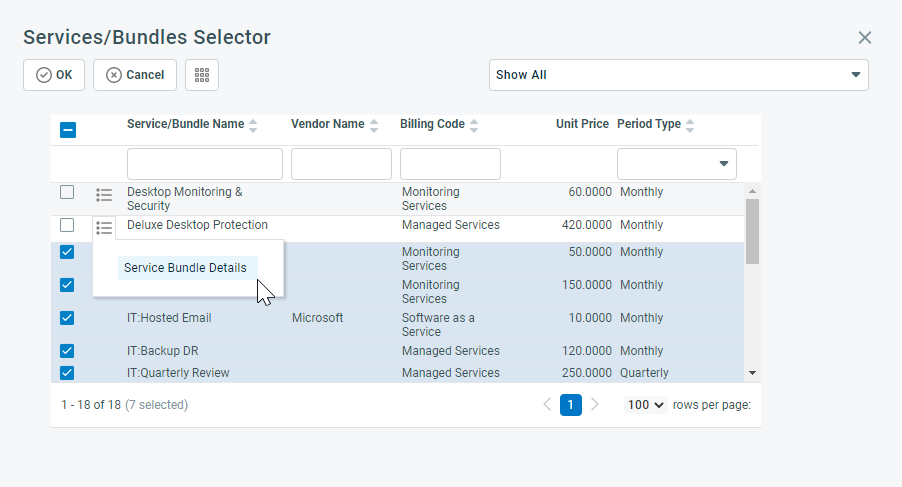Sort by Billing Code arrows
The height and width of the screenshot is (487, 902).
(474, 125)
